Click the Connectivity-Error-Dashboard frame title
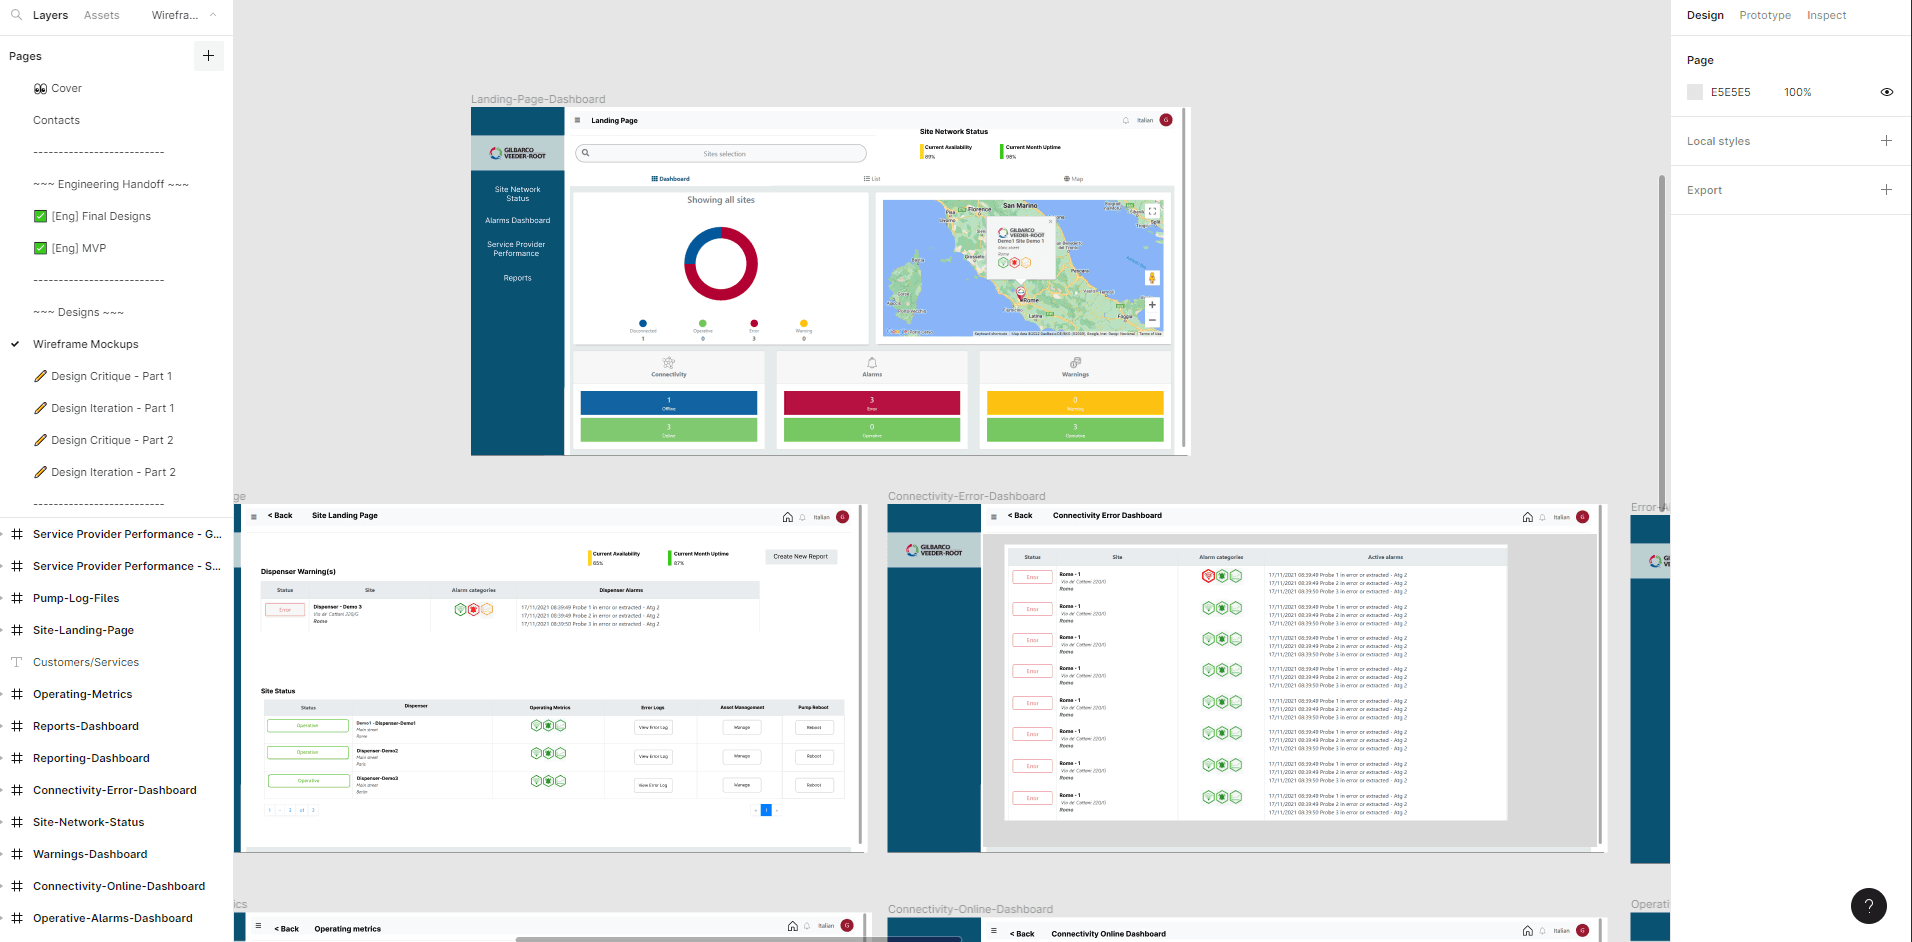The image size is (1912, 942). [966, 496]
